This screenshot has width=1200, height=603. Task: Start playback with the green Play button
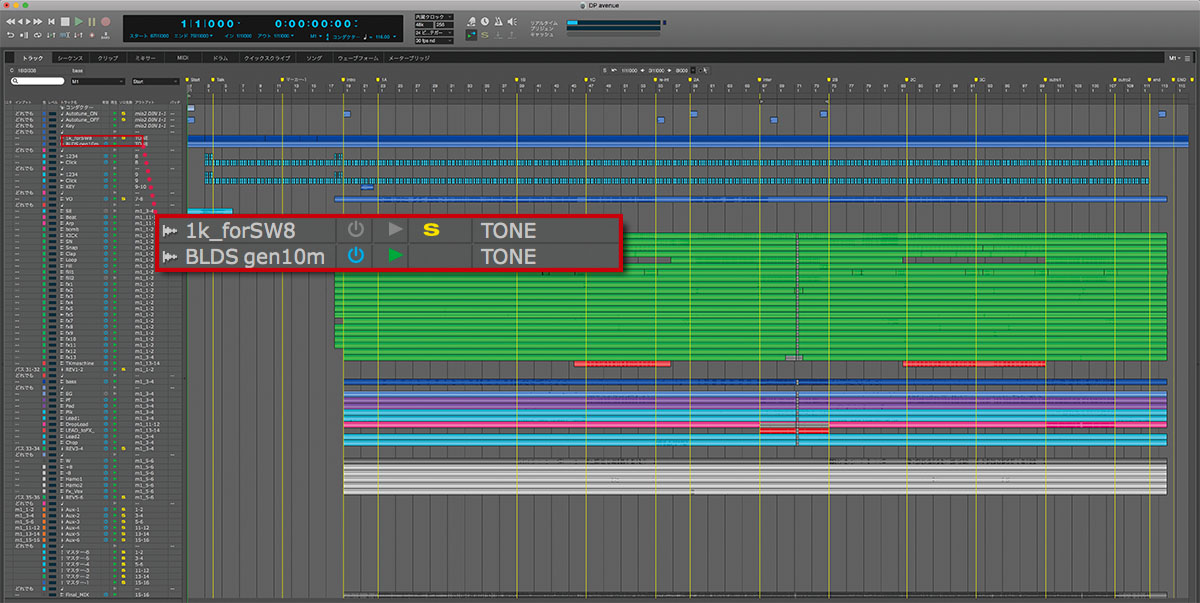[x=78, y=22]
